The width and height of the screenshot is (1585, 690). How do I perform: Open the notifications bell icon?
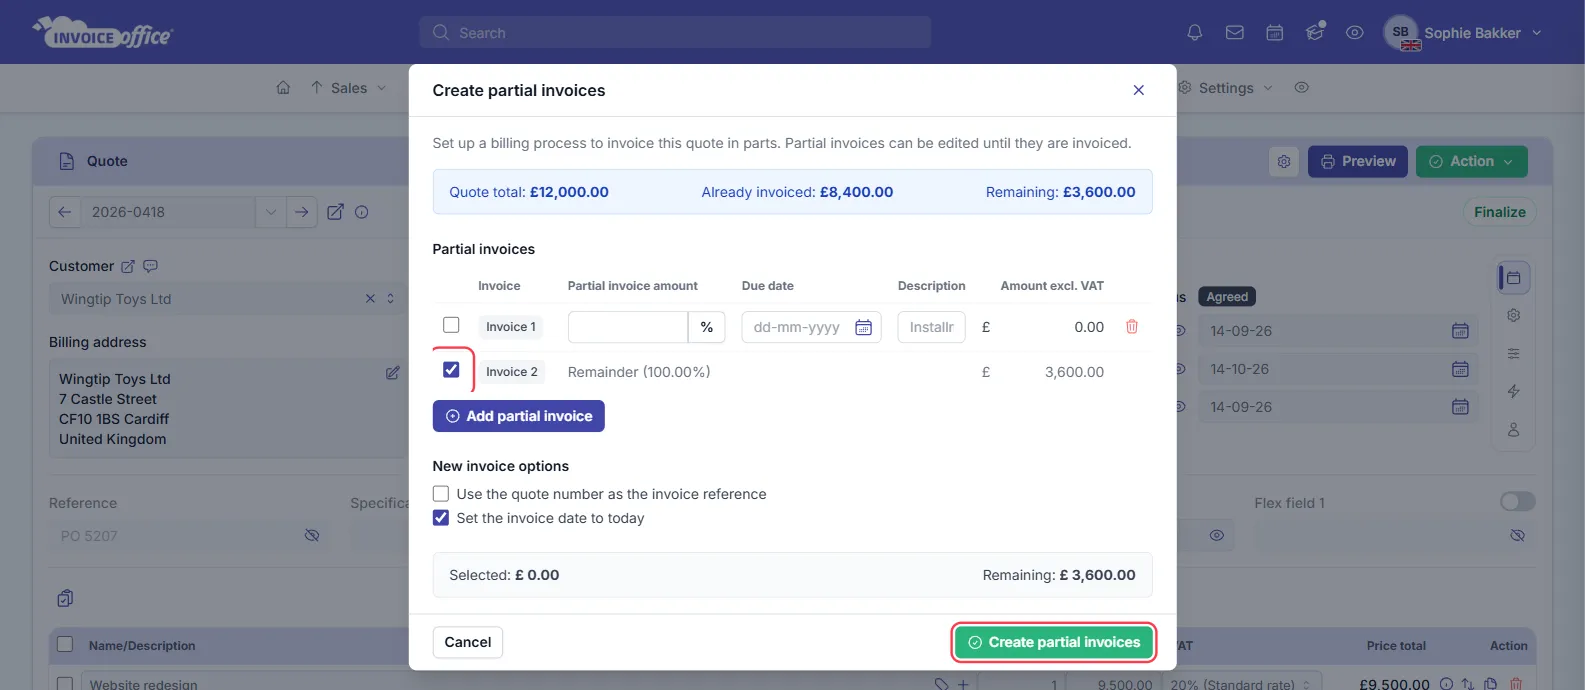click(x=1194, y=33)
